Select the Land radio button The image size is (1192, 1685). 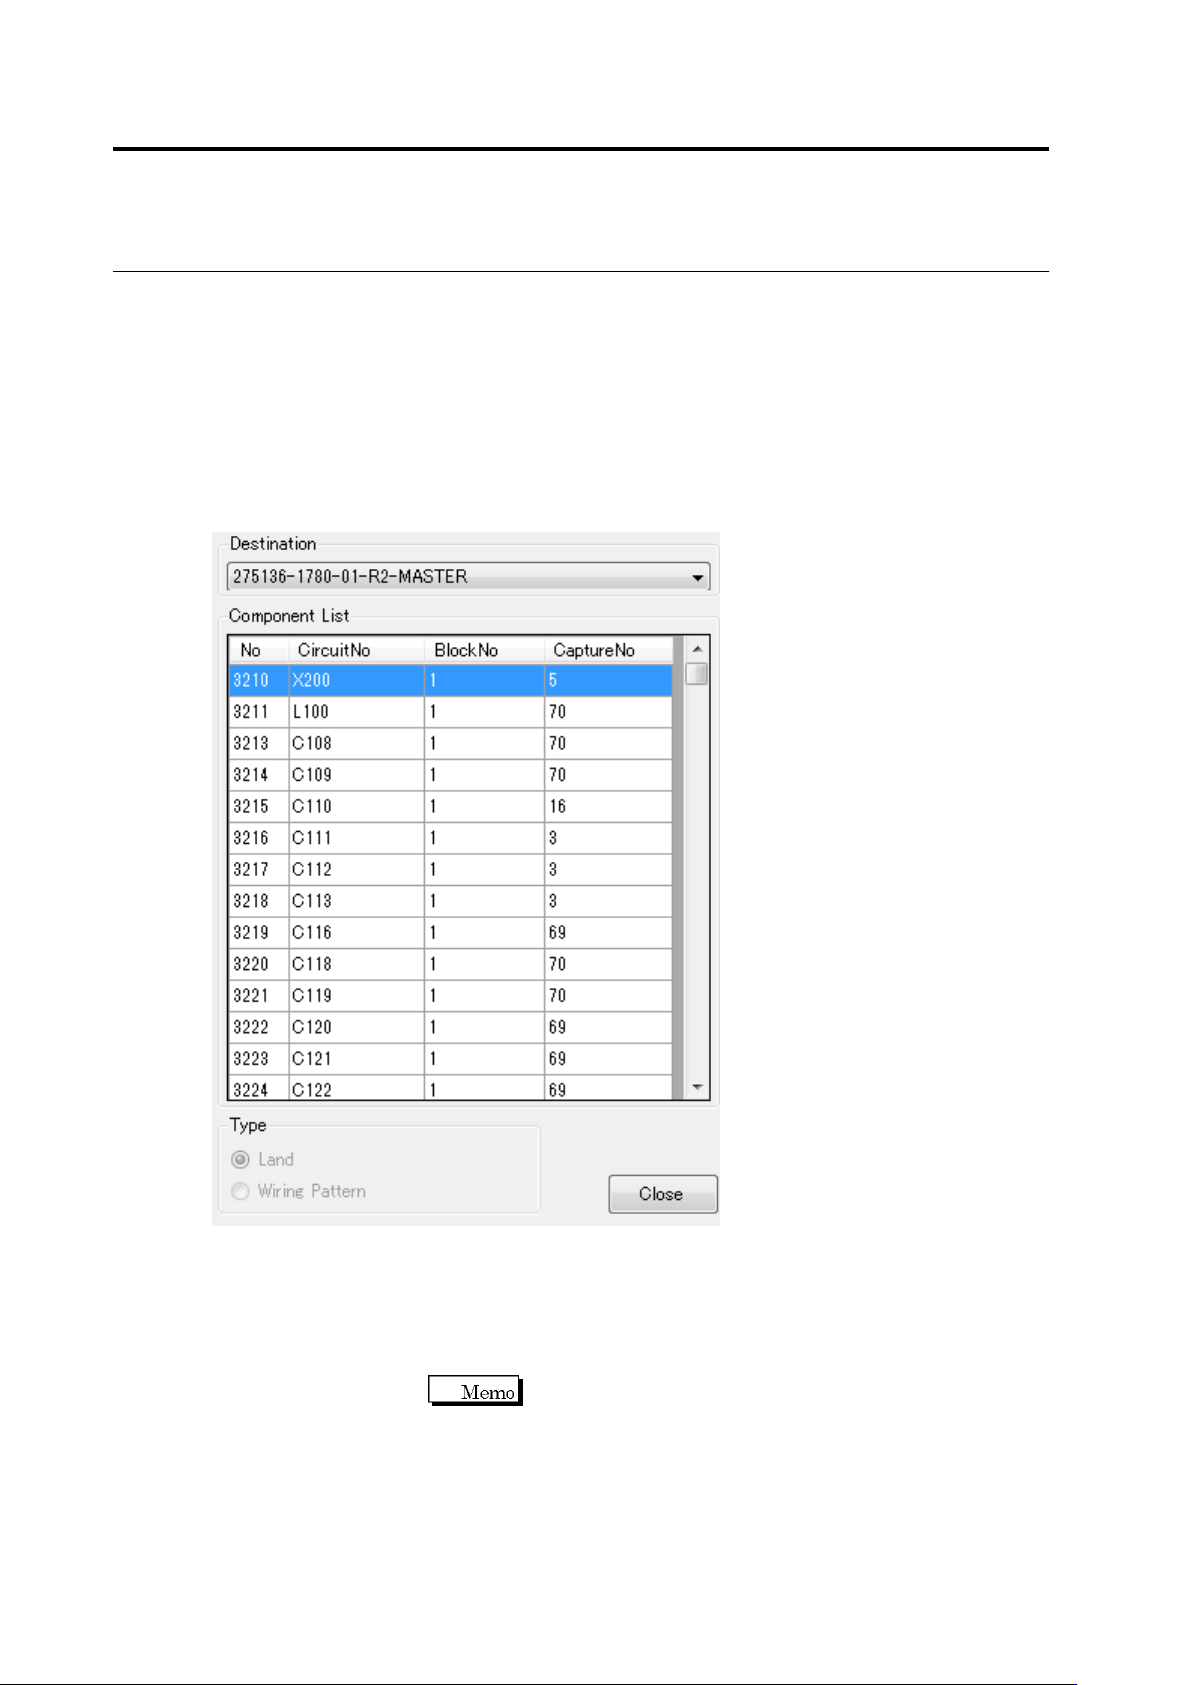[x=240, y=1160]
